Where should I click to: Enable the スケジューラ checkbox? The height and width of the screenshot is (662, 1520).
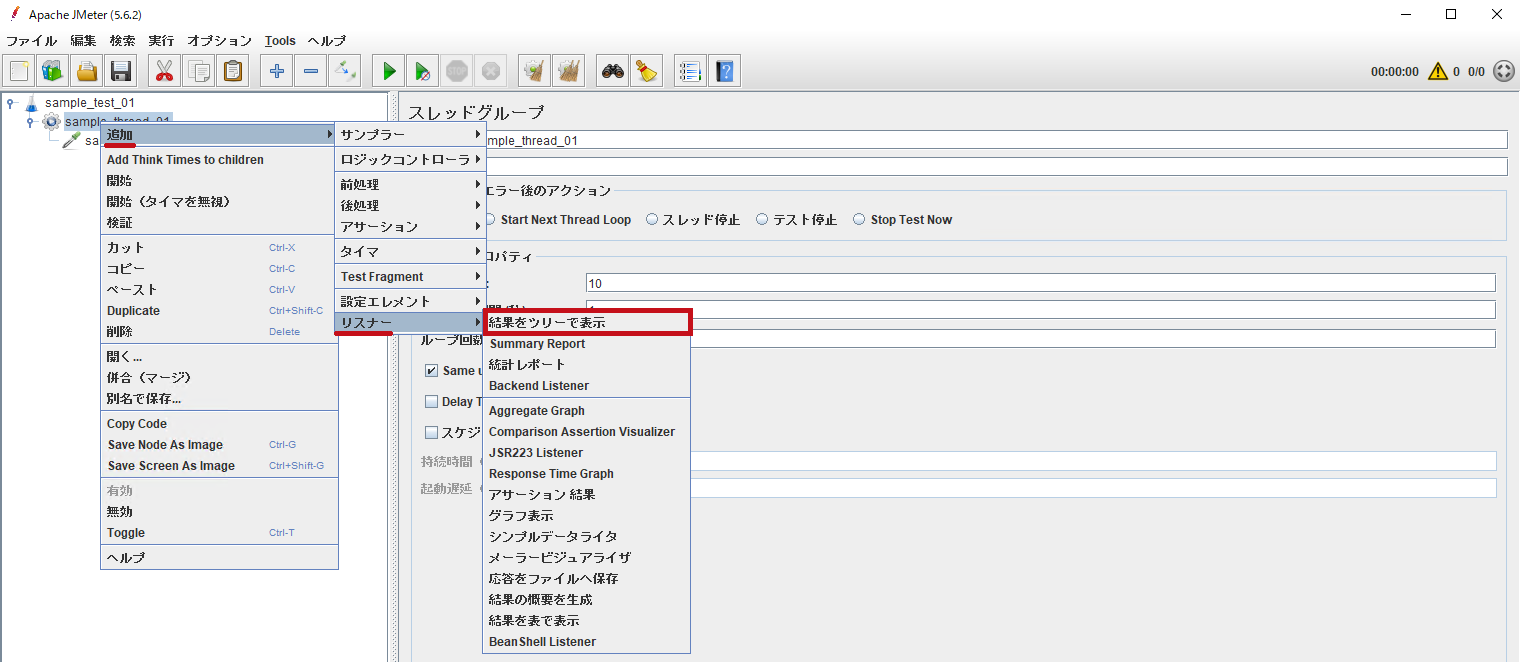(x=432, y=432)
